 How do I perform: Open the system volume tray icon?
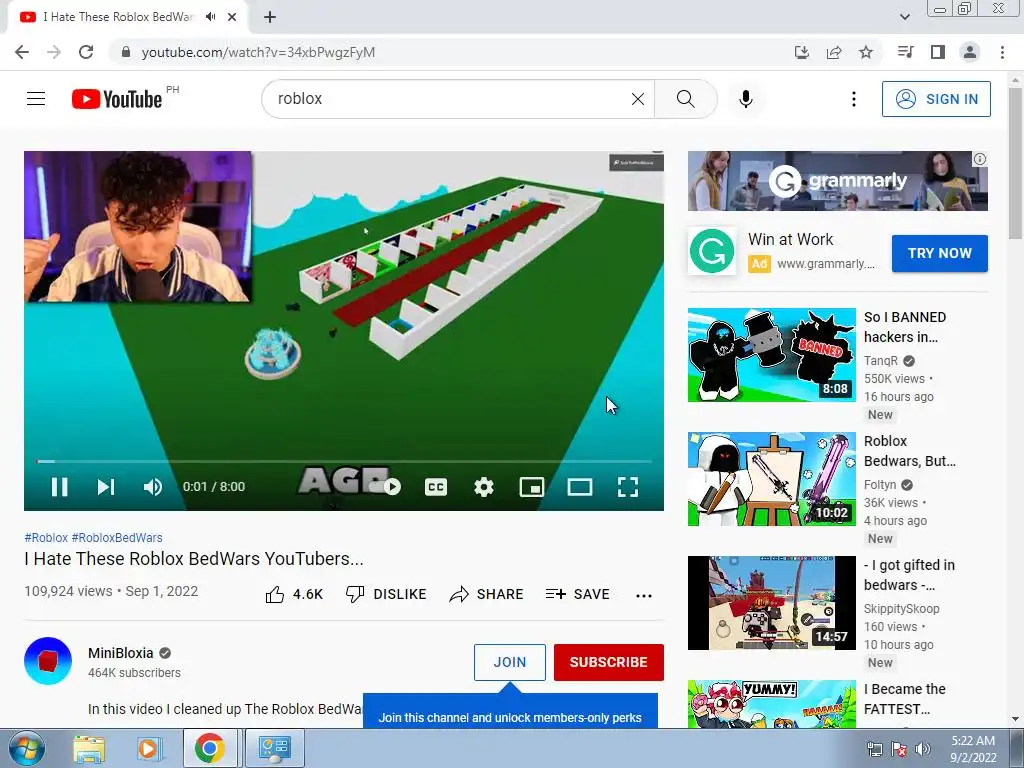pyautogui.click(x=923, y=748)
